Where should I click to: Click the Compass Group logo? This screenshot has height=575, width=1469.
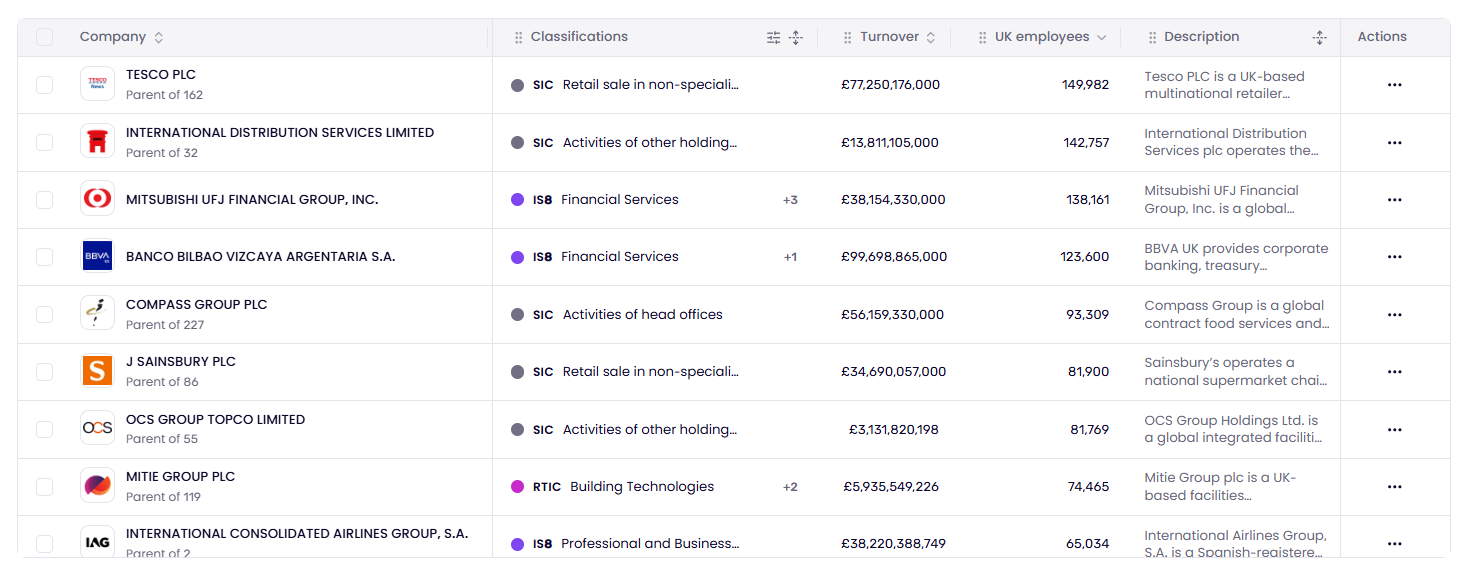click(x=97, y=314)
